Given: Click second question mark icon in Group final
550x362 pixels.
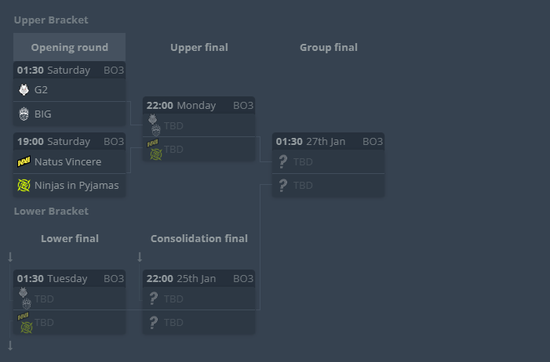Looking at the screenshot, I should pos(283,185).
